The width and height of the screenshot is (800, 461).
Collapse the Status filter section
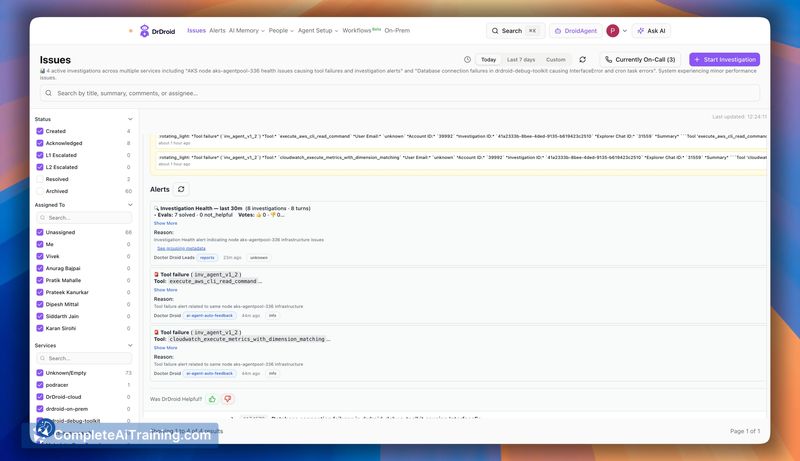[x=130, y=119]
